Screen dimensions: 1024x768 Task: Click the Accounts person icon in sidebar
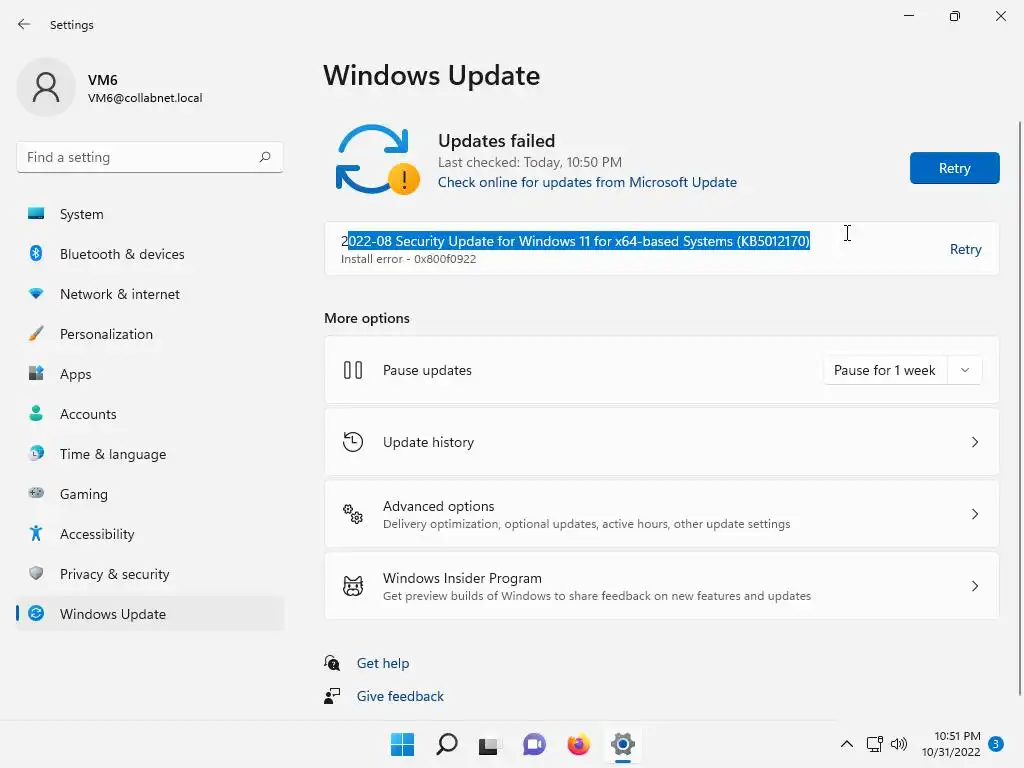(x=36, y=413)
